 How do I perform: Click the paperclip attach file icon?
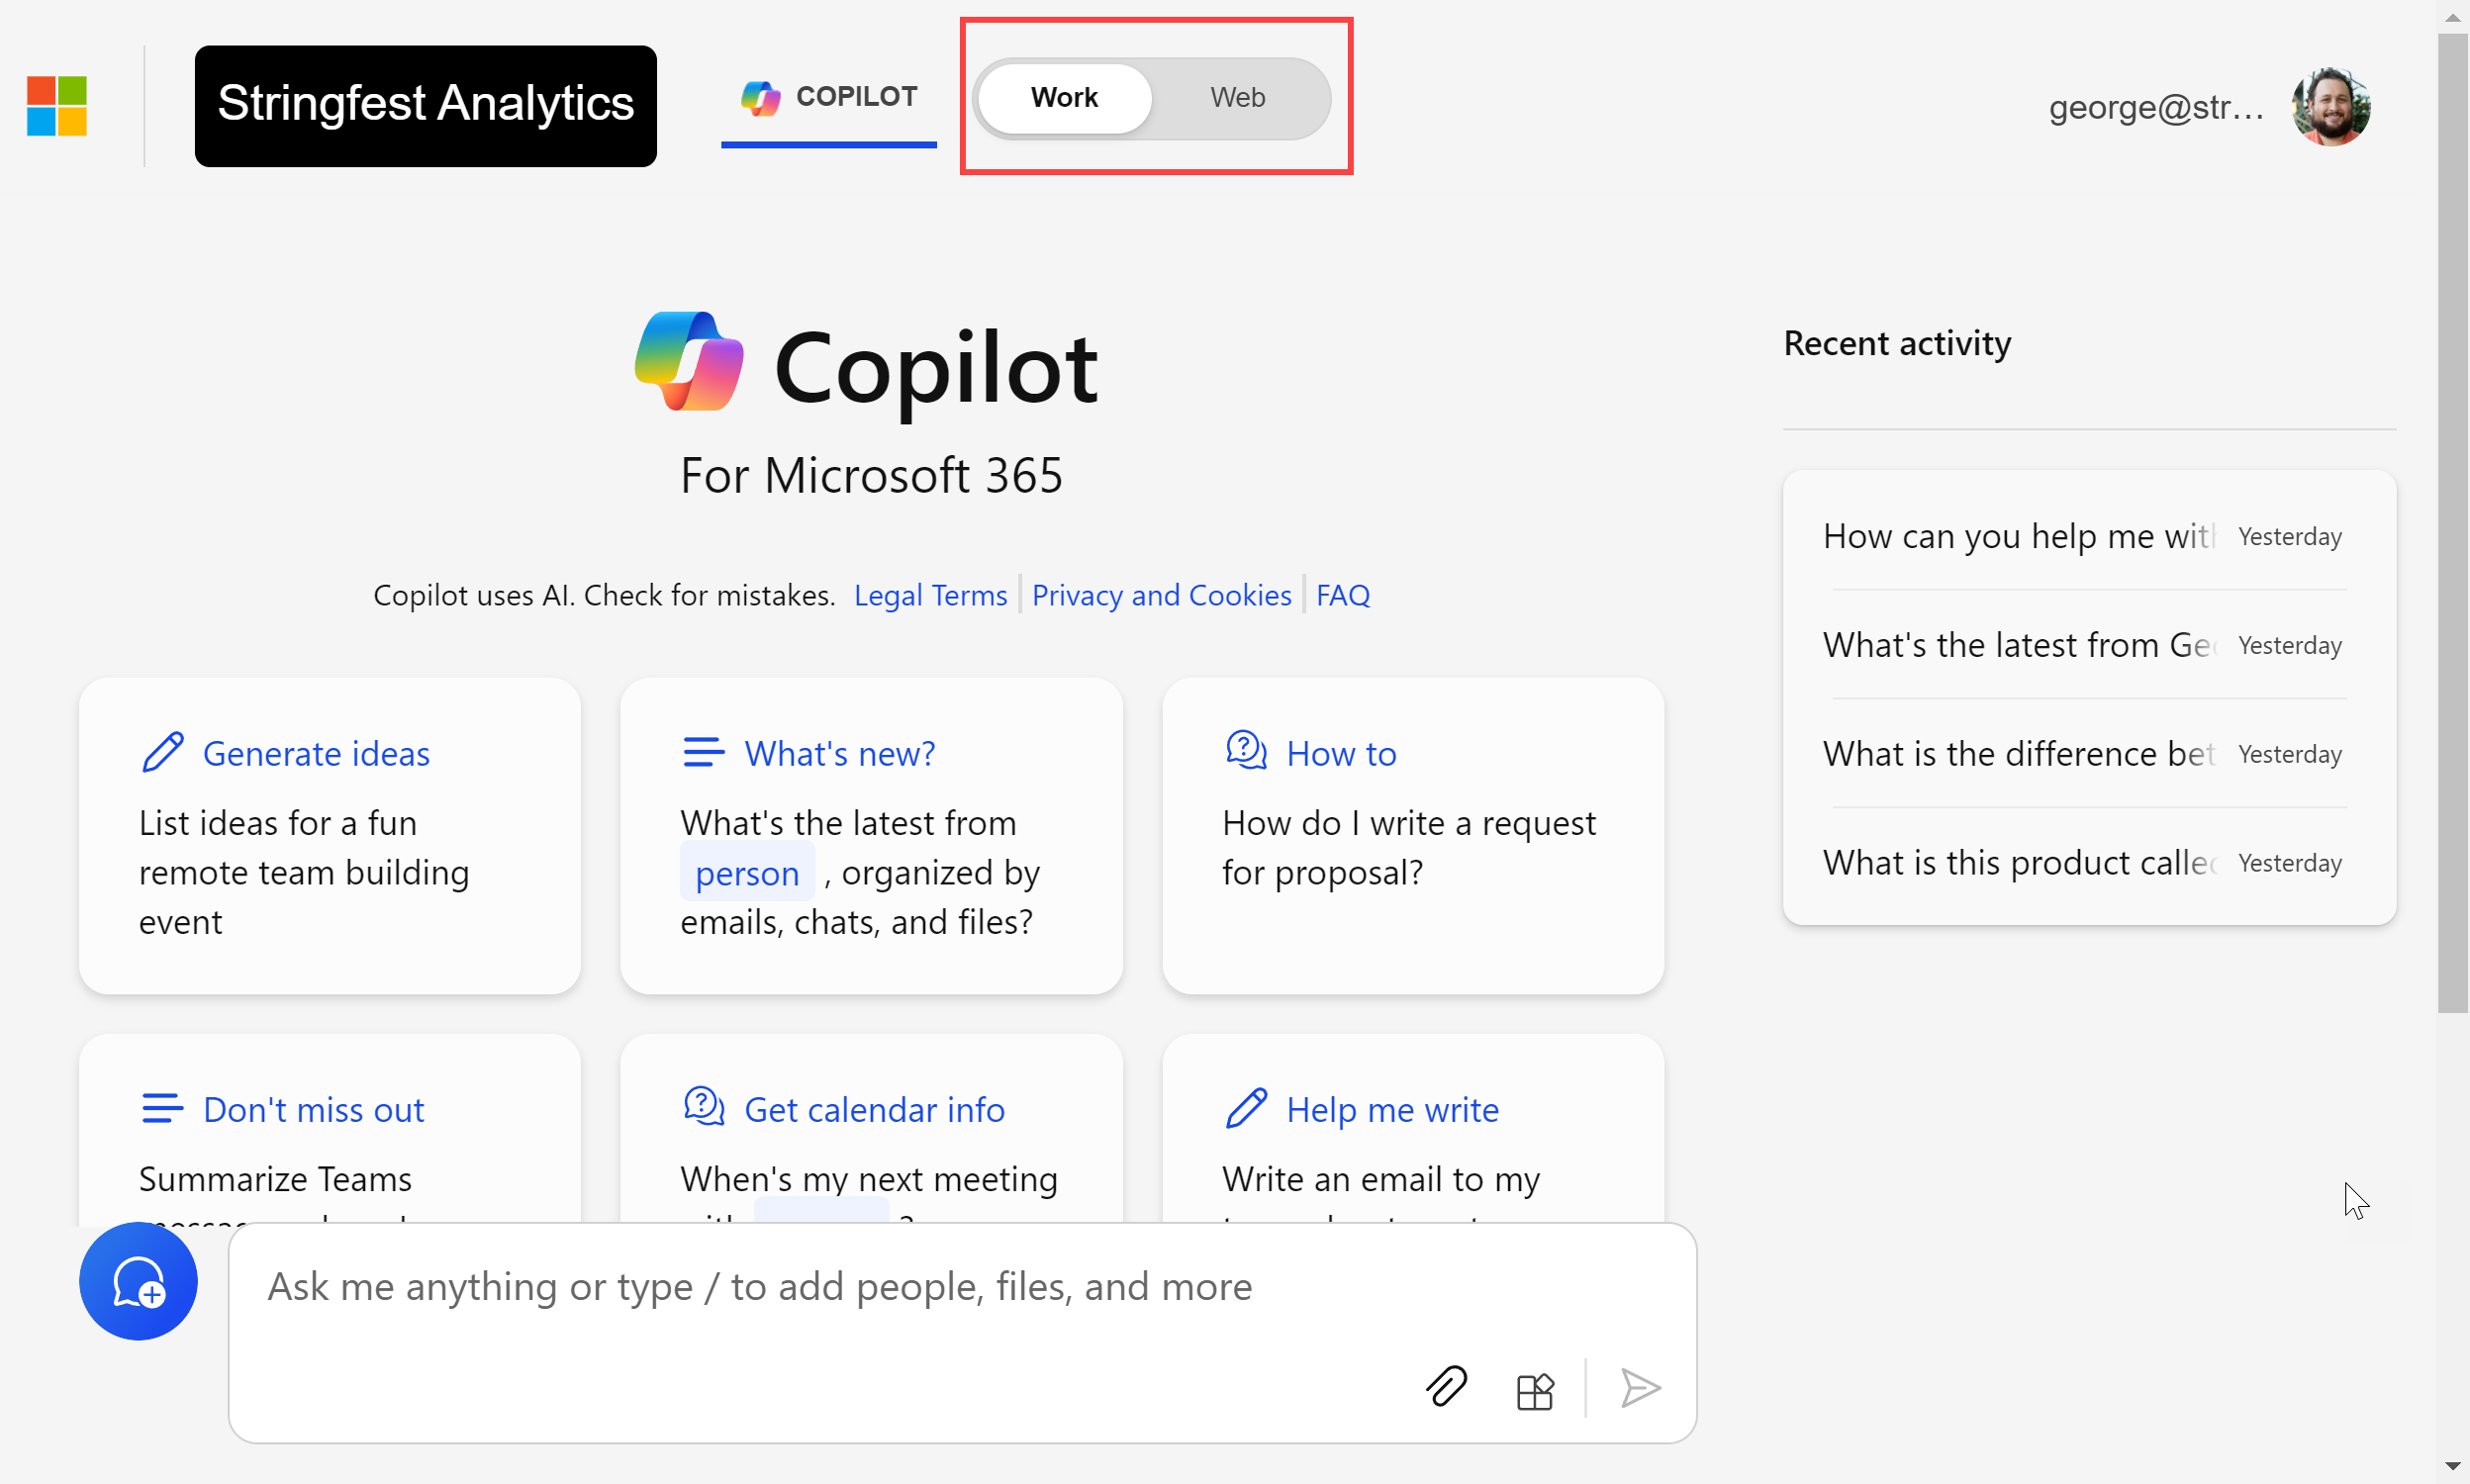pyautogui.click(x=1445, y=1387)
